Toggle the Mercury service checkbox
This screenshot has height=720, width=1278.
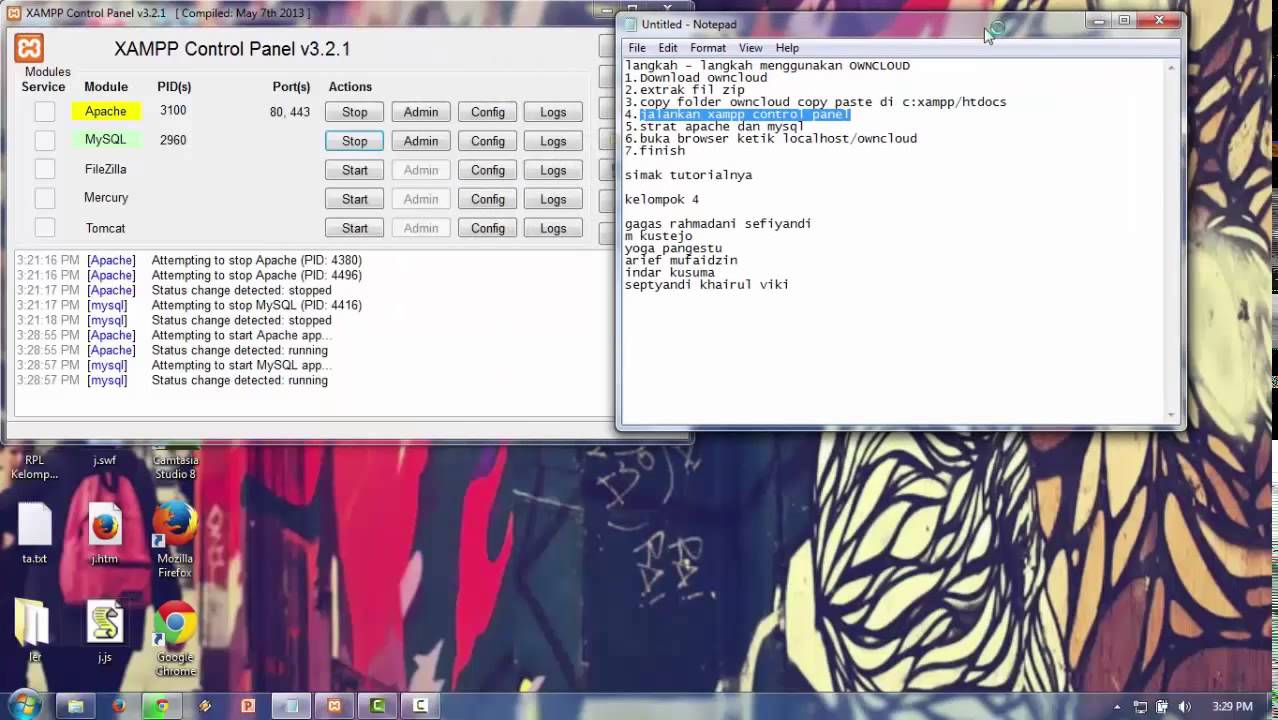[45, 198]
